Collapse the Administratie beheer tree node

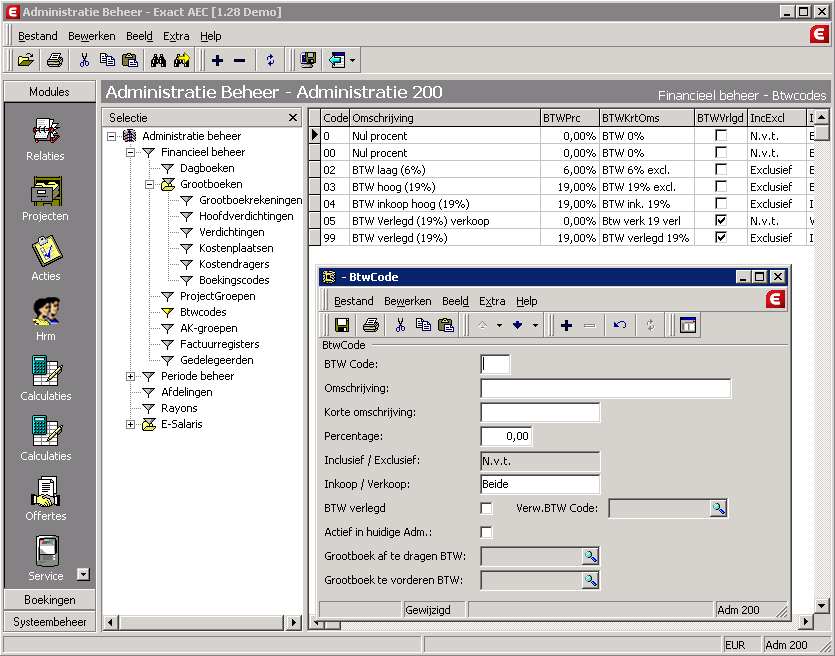coord(111,136)
